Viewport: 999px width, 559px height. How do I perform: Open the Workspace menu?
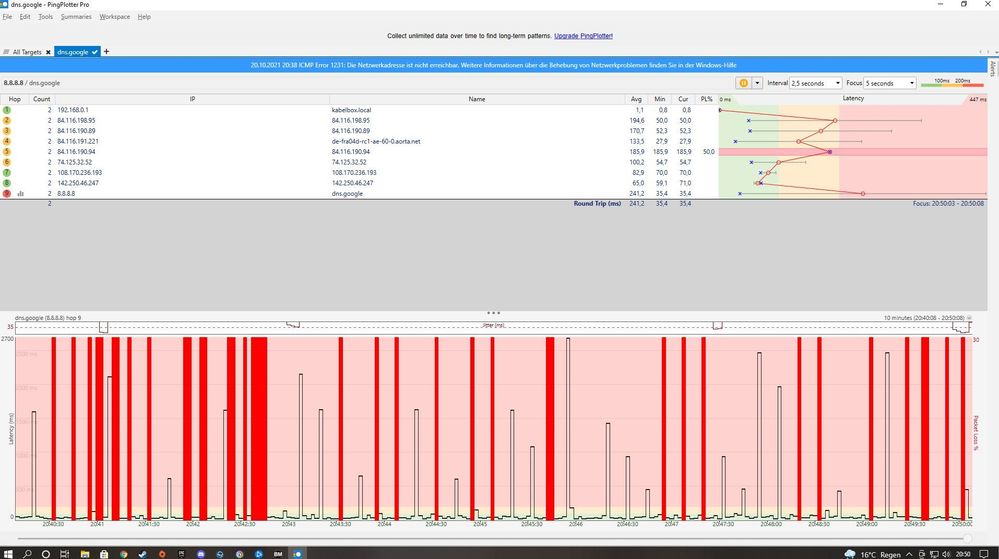click(115, 17)
